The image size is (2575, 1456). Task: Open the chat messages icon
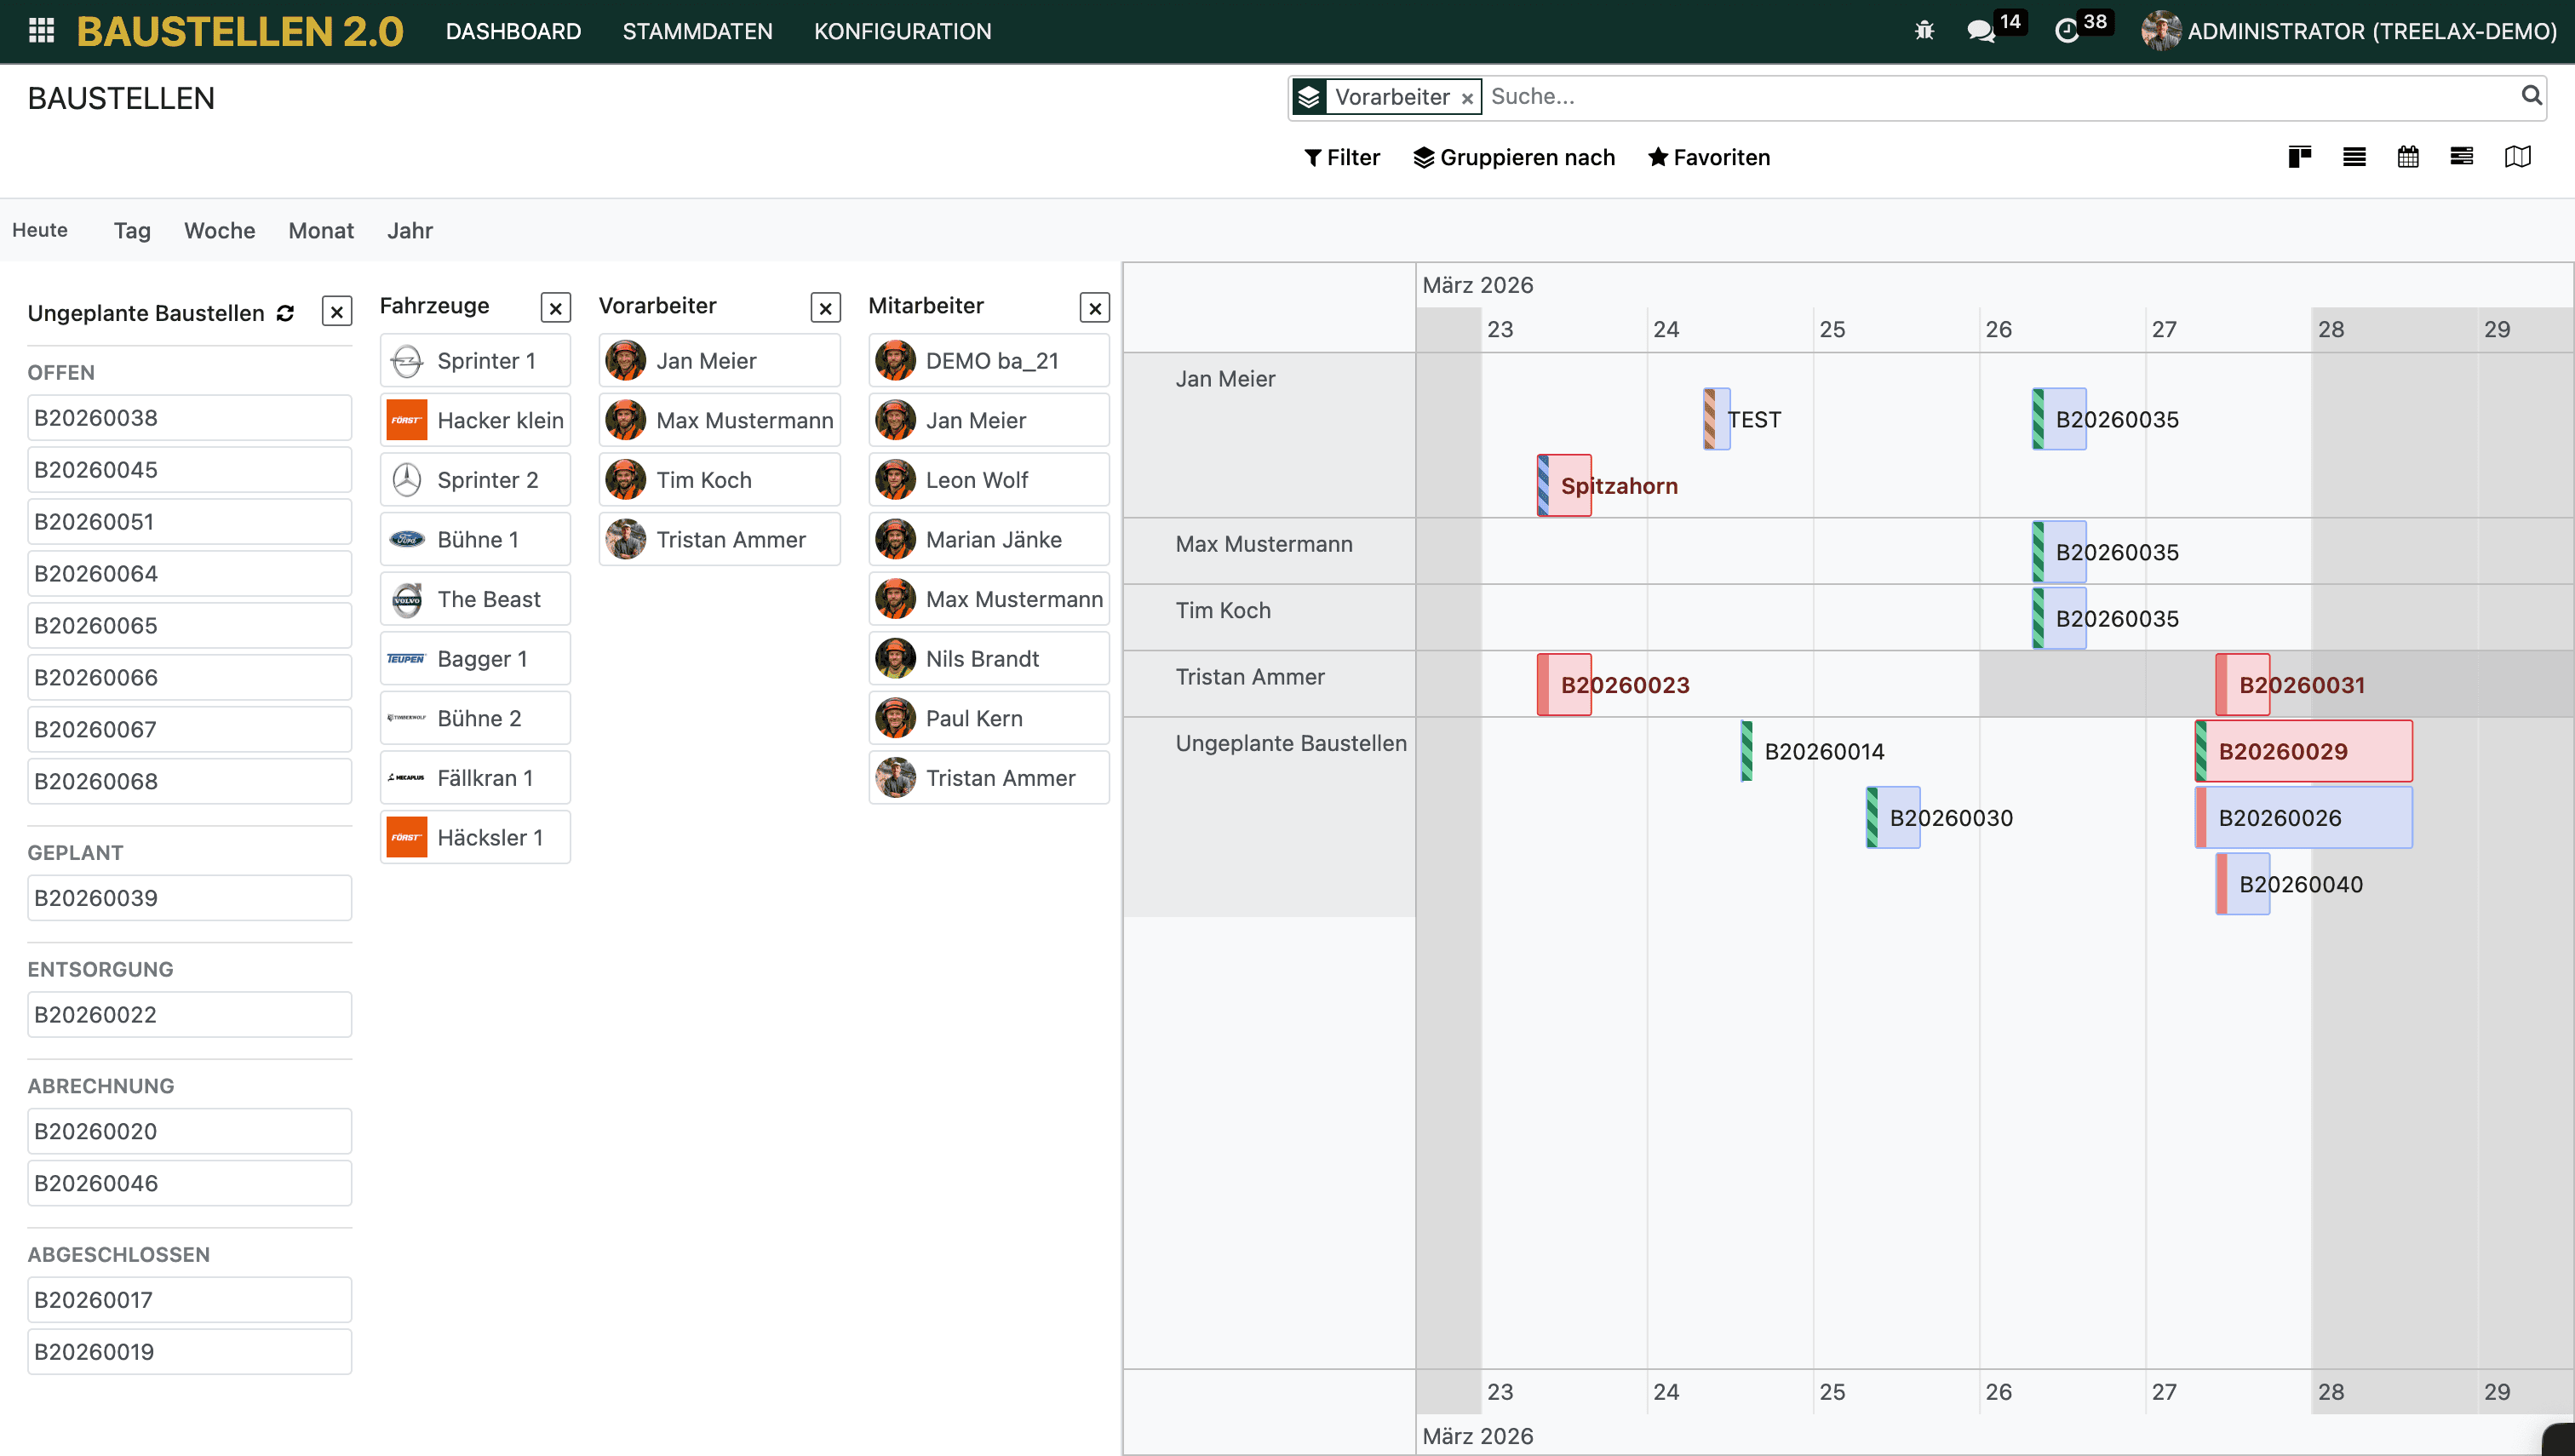[1980, 31]
